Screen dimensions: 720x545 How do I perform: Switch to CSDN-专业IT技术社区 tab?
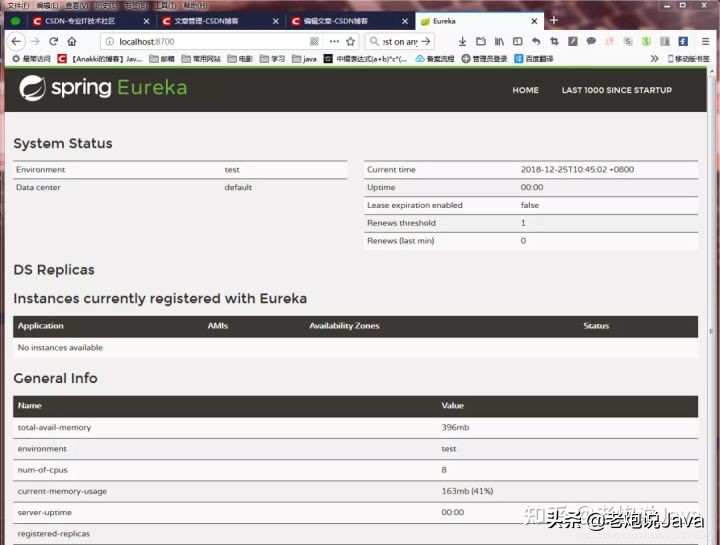(90, 21)
